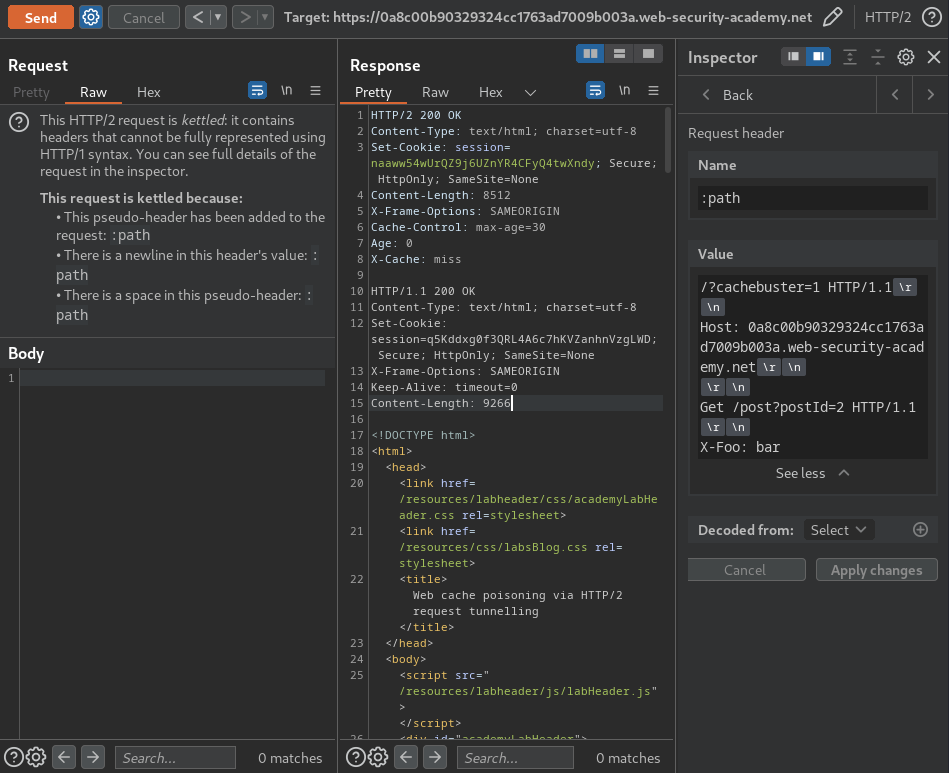This screenshot has height=773, width=949.
Task: Dock Inspector to the right side
Action: coord(818,56)
